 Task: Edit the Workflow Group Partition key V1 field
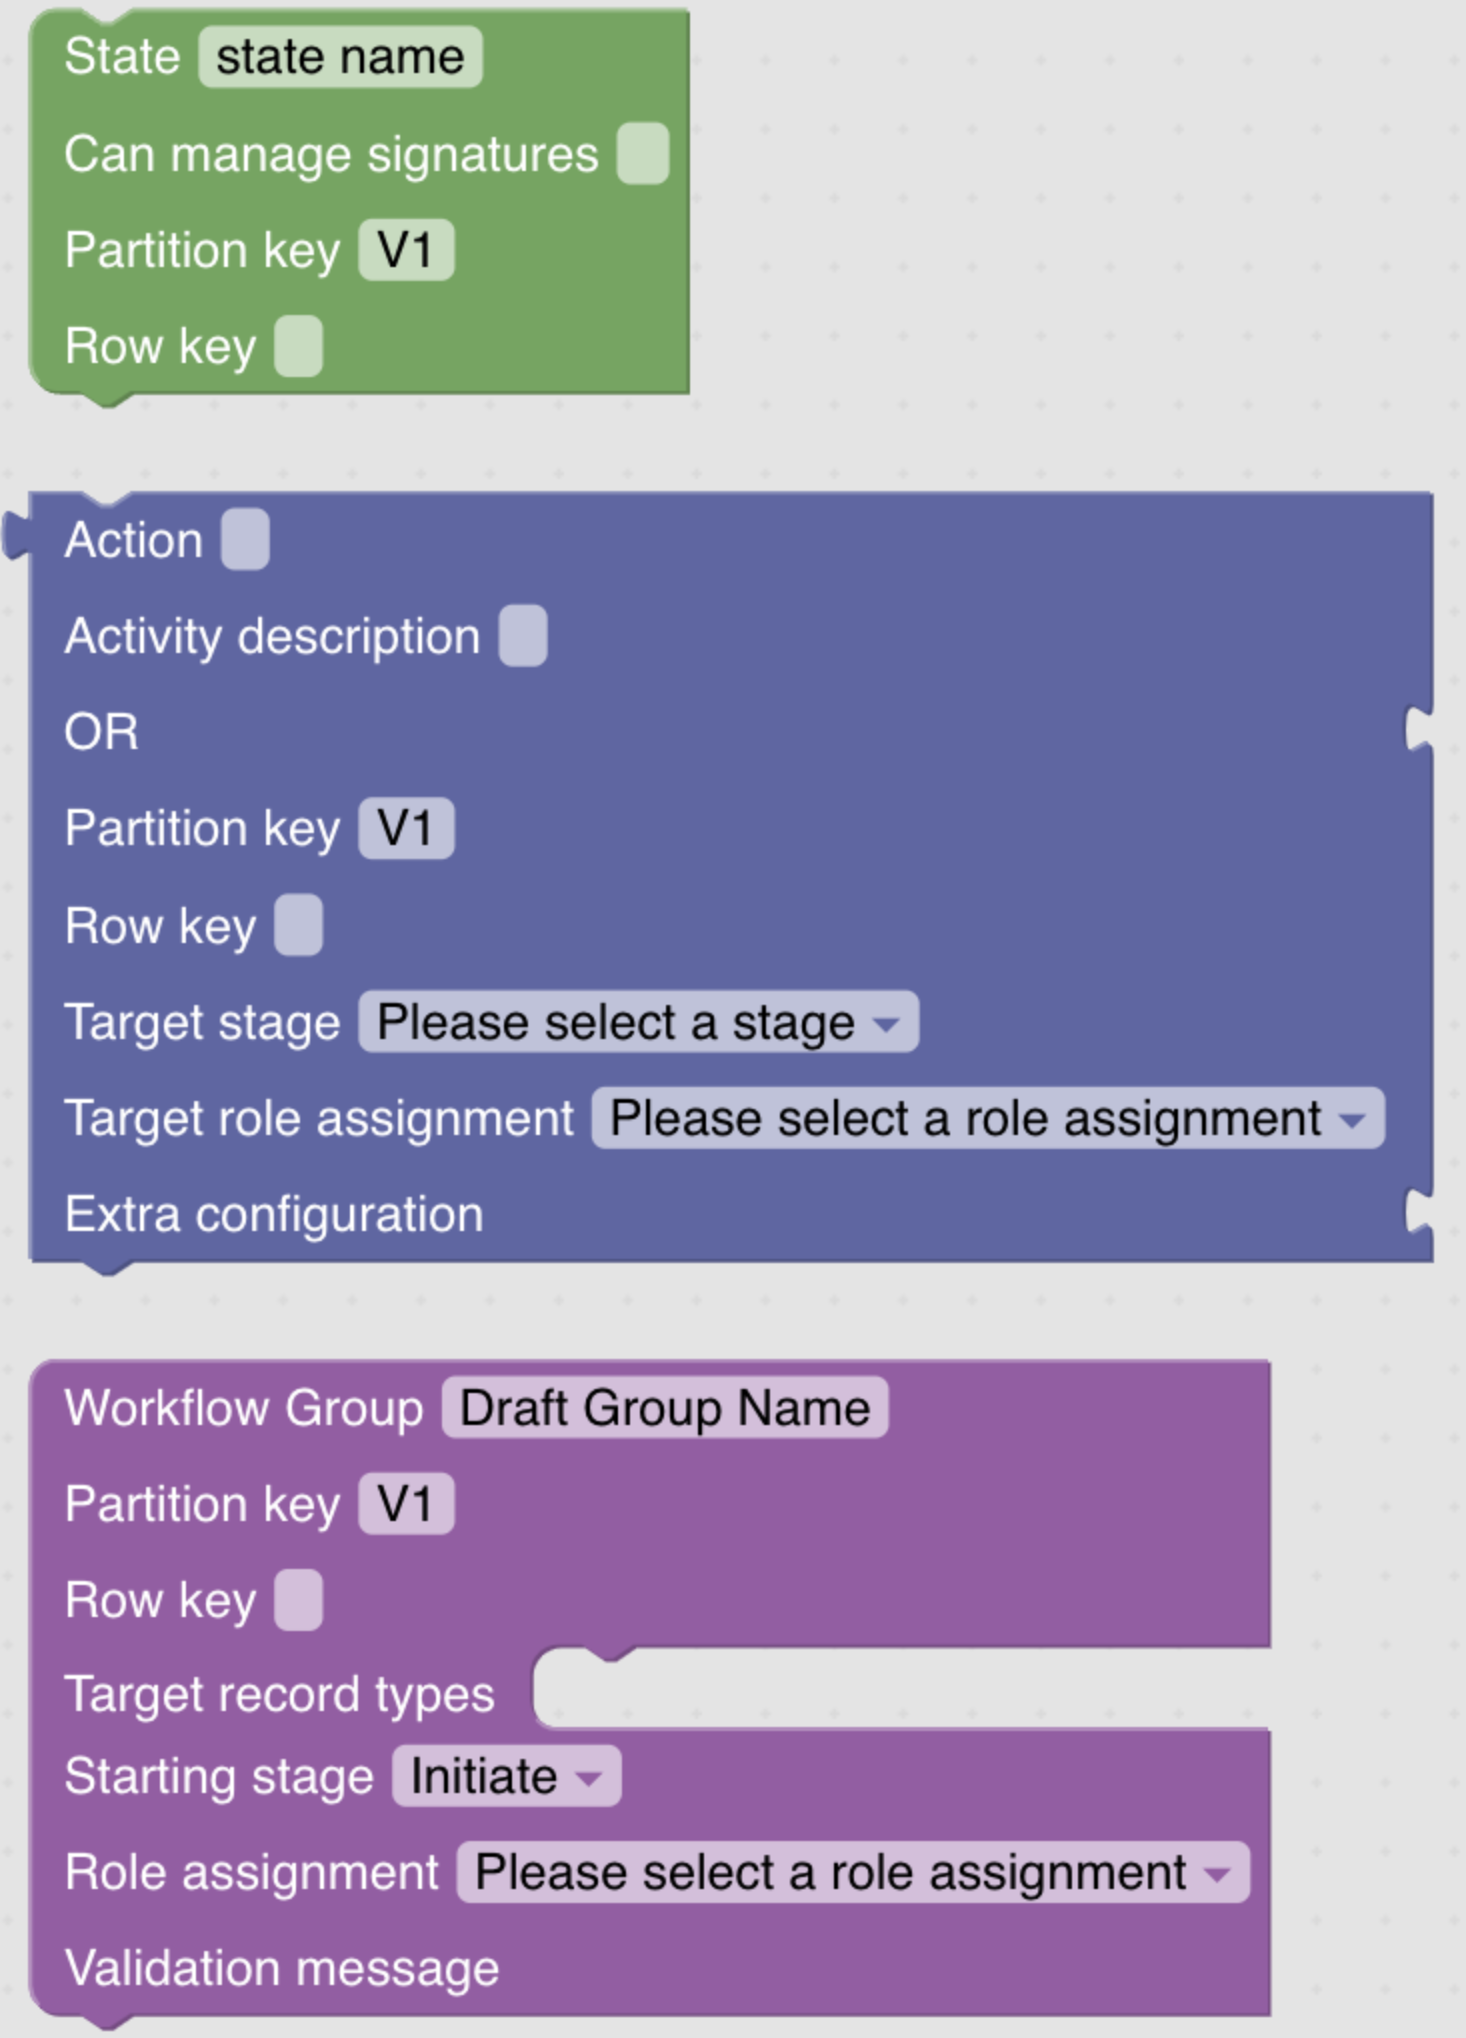(406, 1504)
